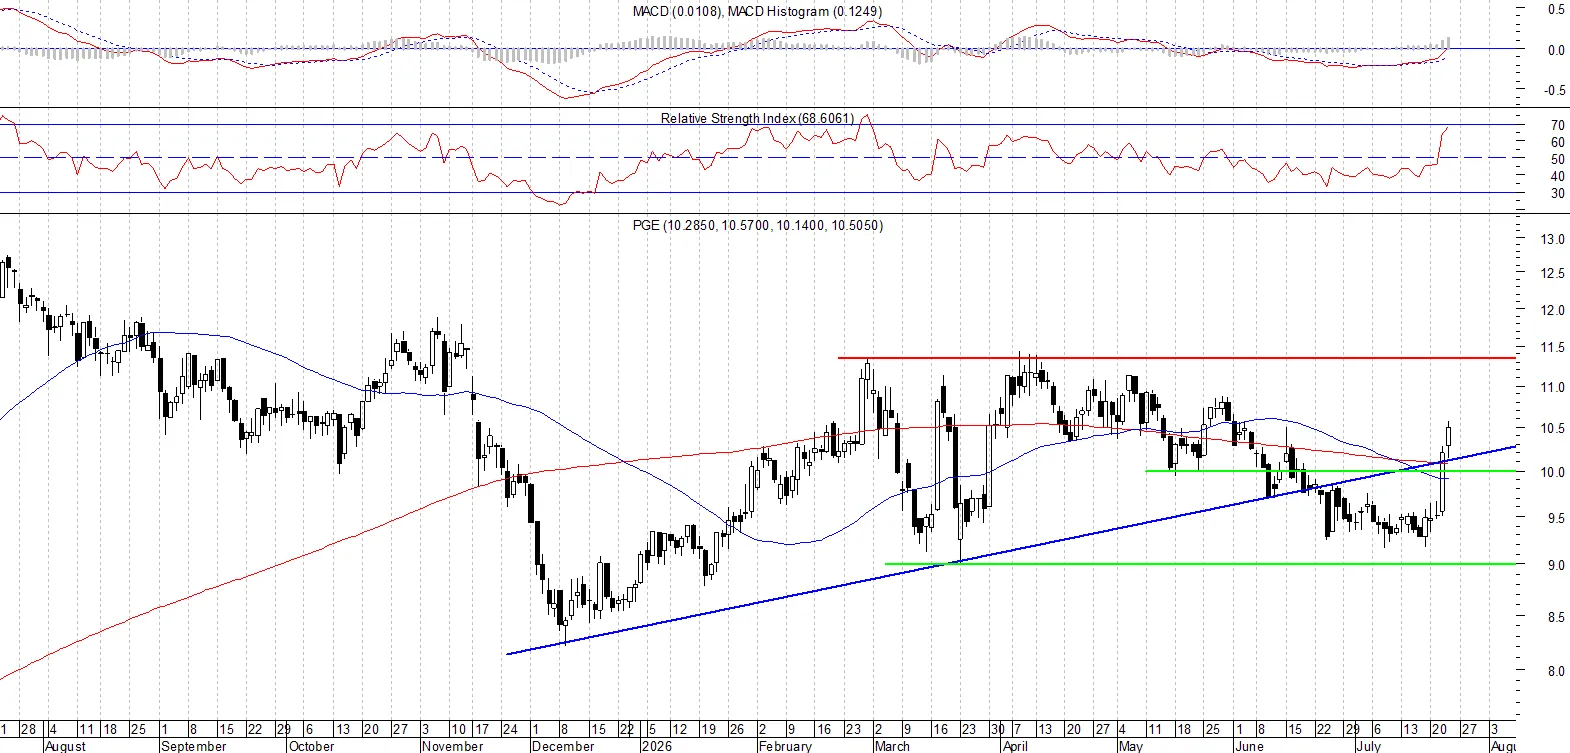
Task: Select the green support line at 9.0
Action: point(1200,564)
